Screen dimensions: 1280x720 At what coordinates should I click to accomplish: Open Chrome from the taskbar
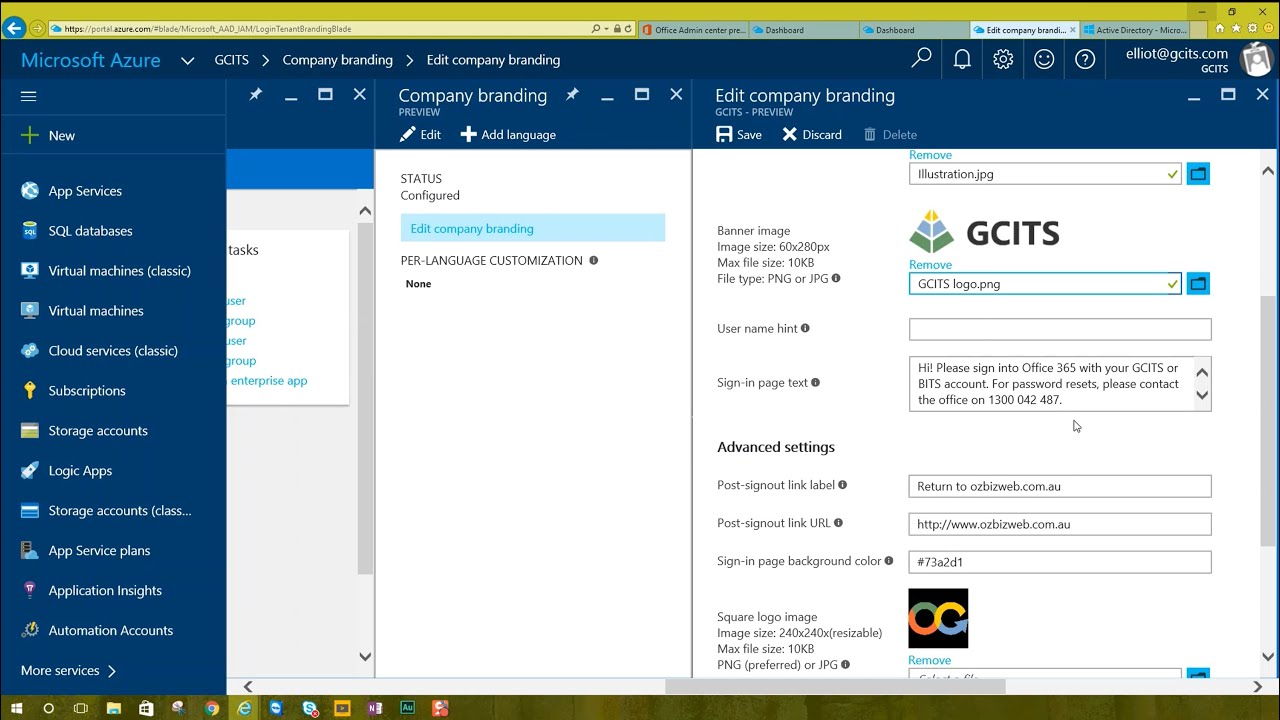[212, 708]
